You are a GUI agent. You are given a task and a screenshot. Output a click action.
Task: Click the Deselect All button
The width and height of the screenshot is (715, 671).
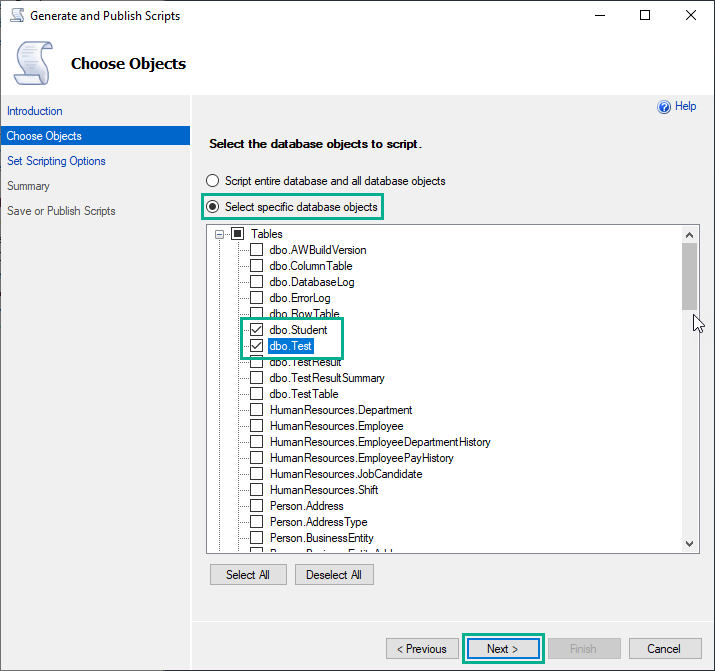pyautogui.click(x=334, y=575)
